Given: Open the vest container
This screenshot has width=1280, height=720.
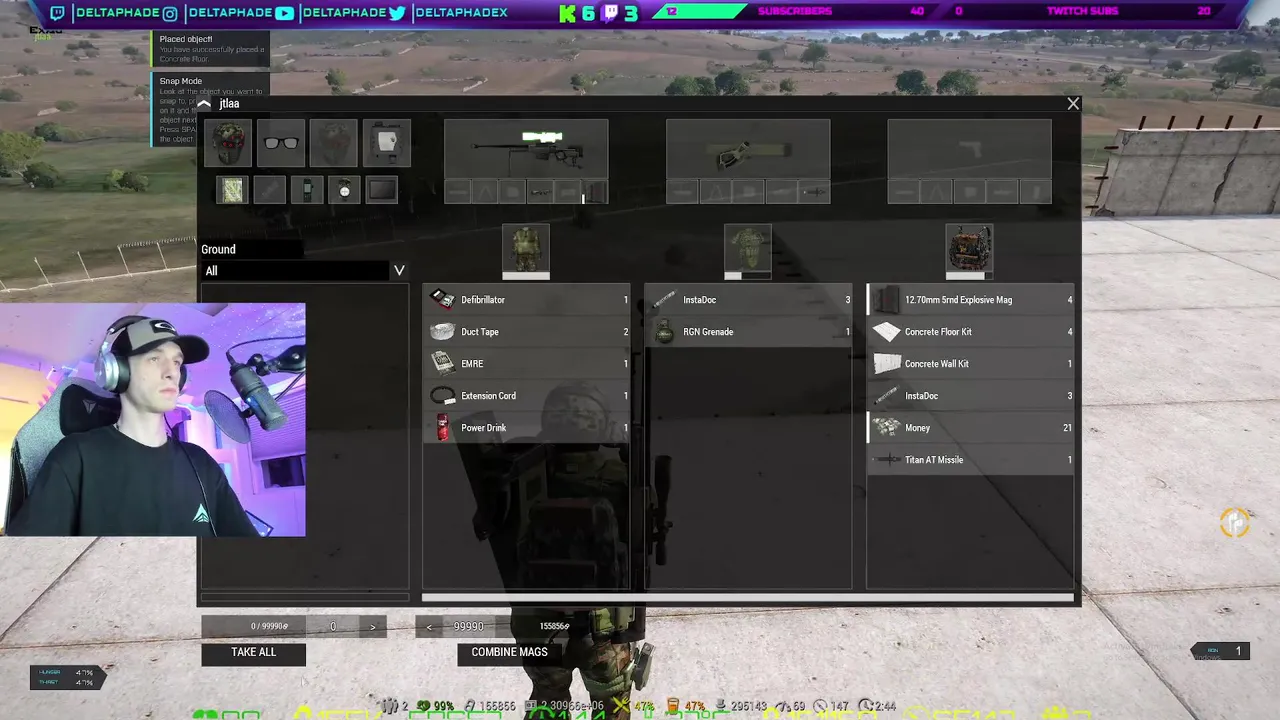Looking at the screenshot, I should pos(748,248).
